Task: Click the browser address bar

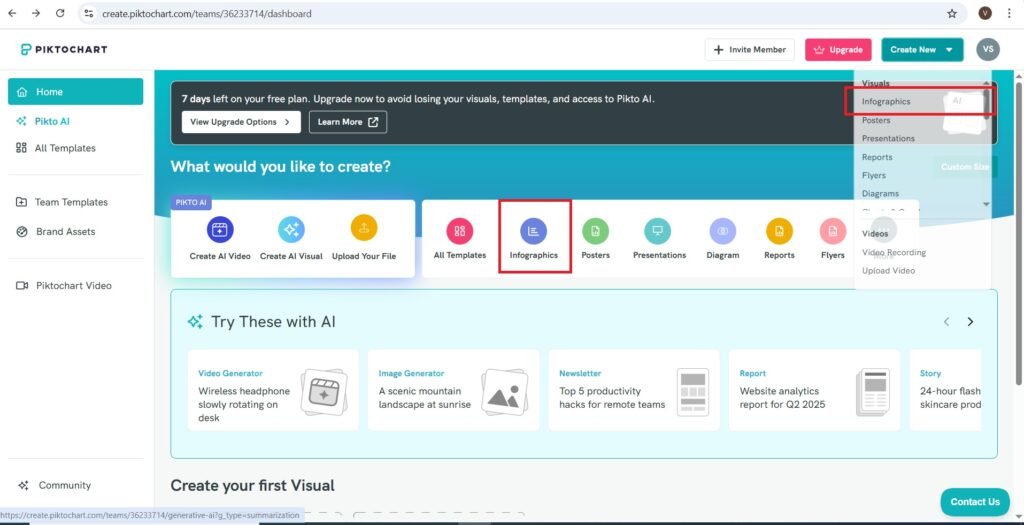Action: [x=500, y=14]
